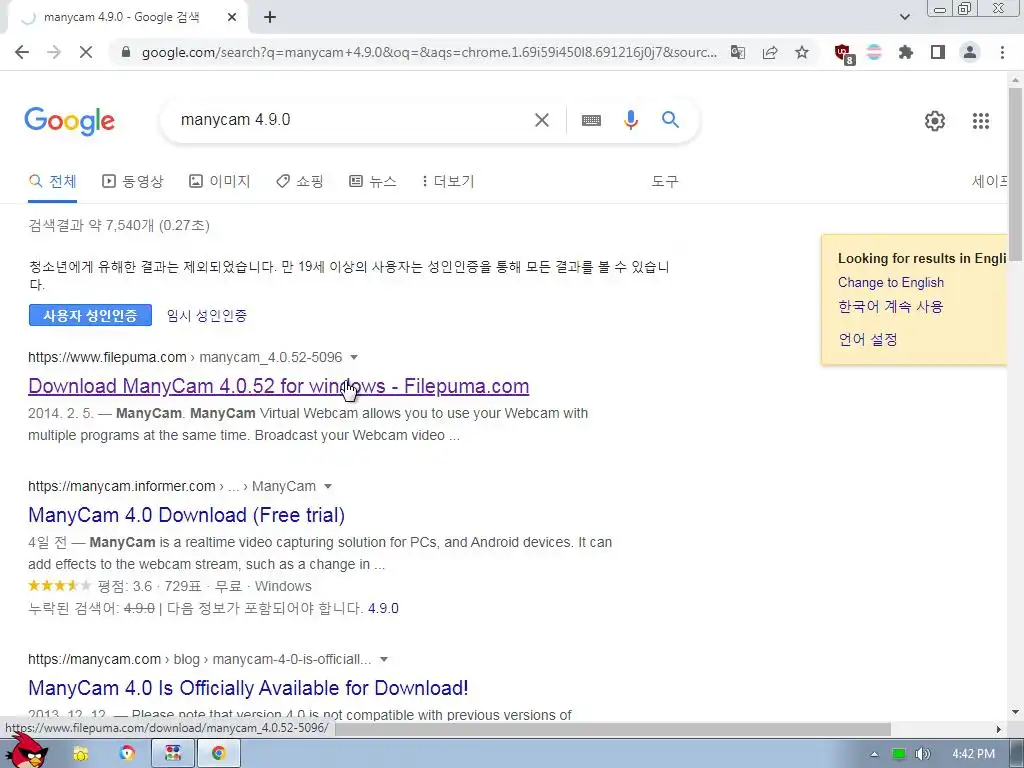Click the 4:42 PM clock
1024x768 pixels.
(973, 754)
